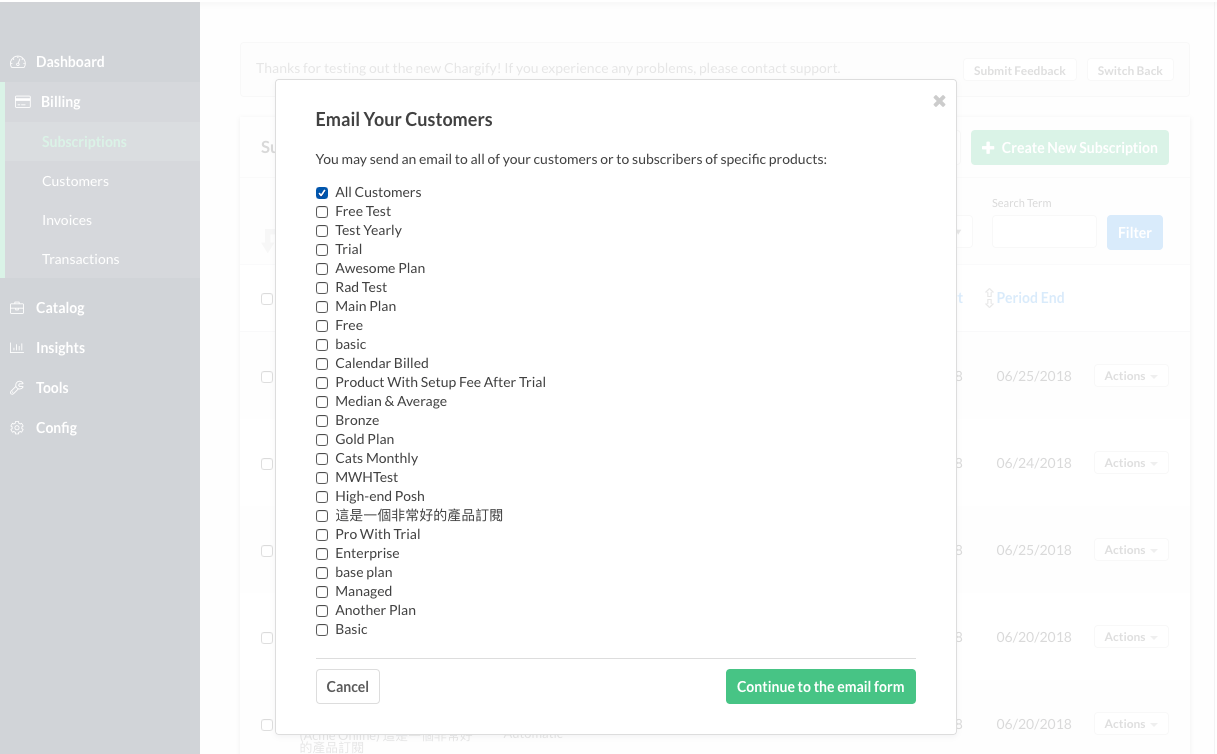Click the Tools wrench icon
Screen dimensions: 1217x754
click(18, 388)
